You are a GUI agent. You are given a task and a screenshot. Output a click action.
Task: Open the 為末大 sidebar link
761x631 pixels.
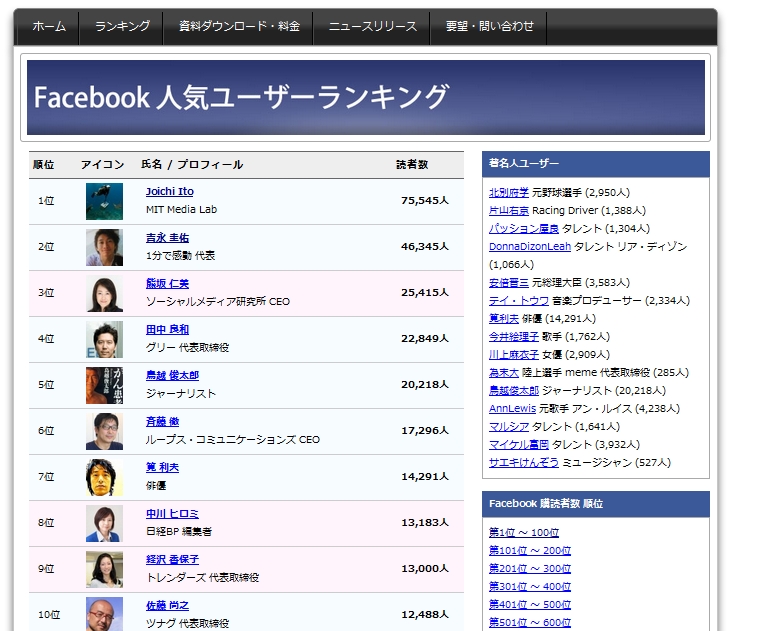coord(504,373)
